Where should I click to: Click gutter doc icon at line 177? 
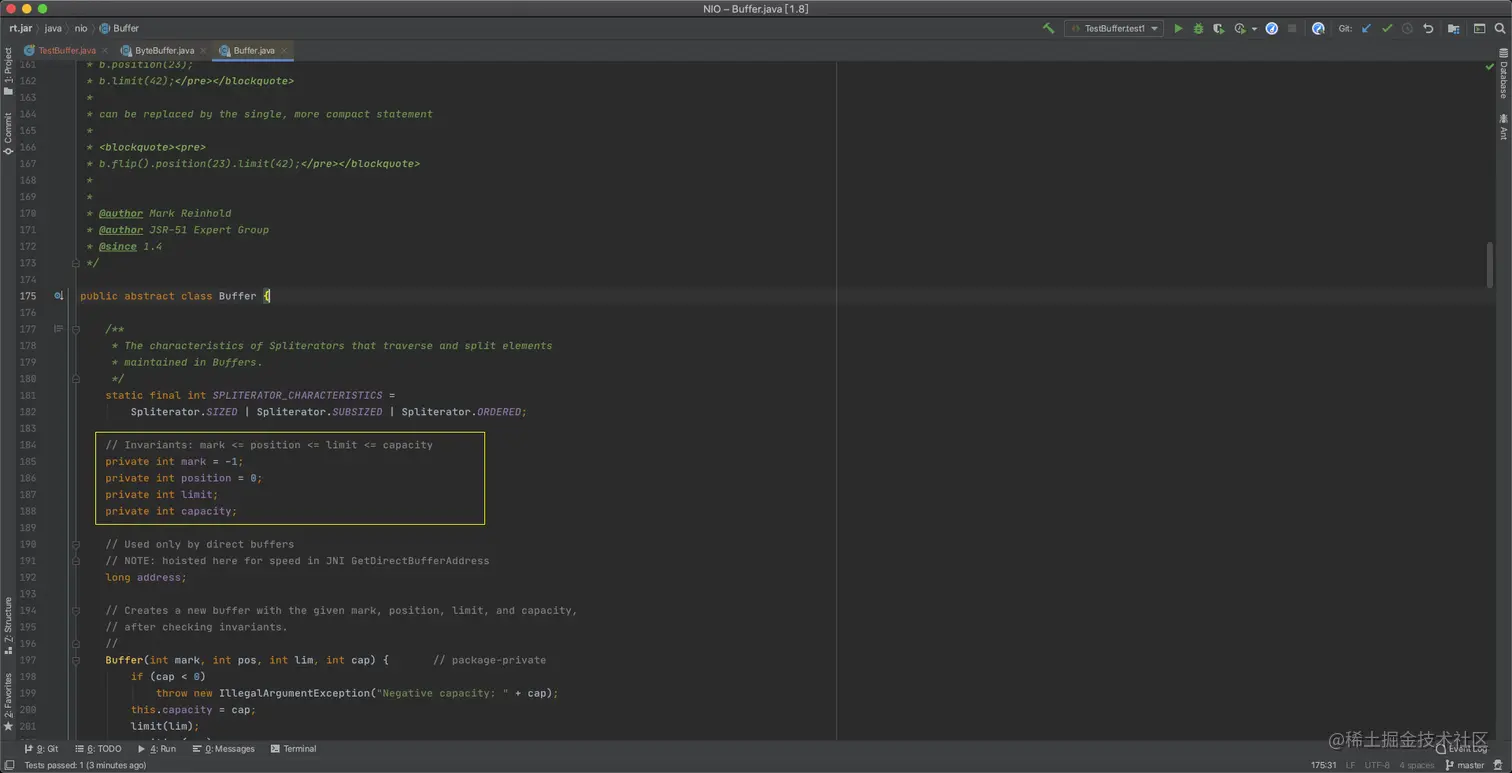point(59,329)
